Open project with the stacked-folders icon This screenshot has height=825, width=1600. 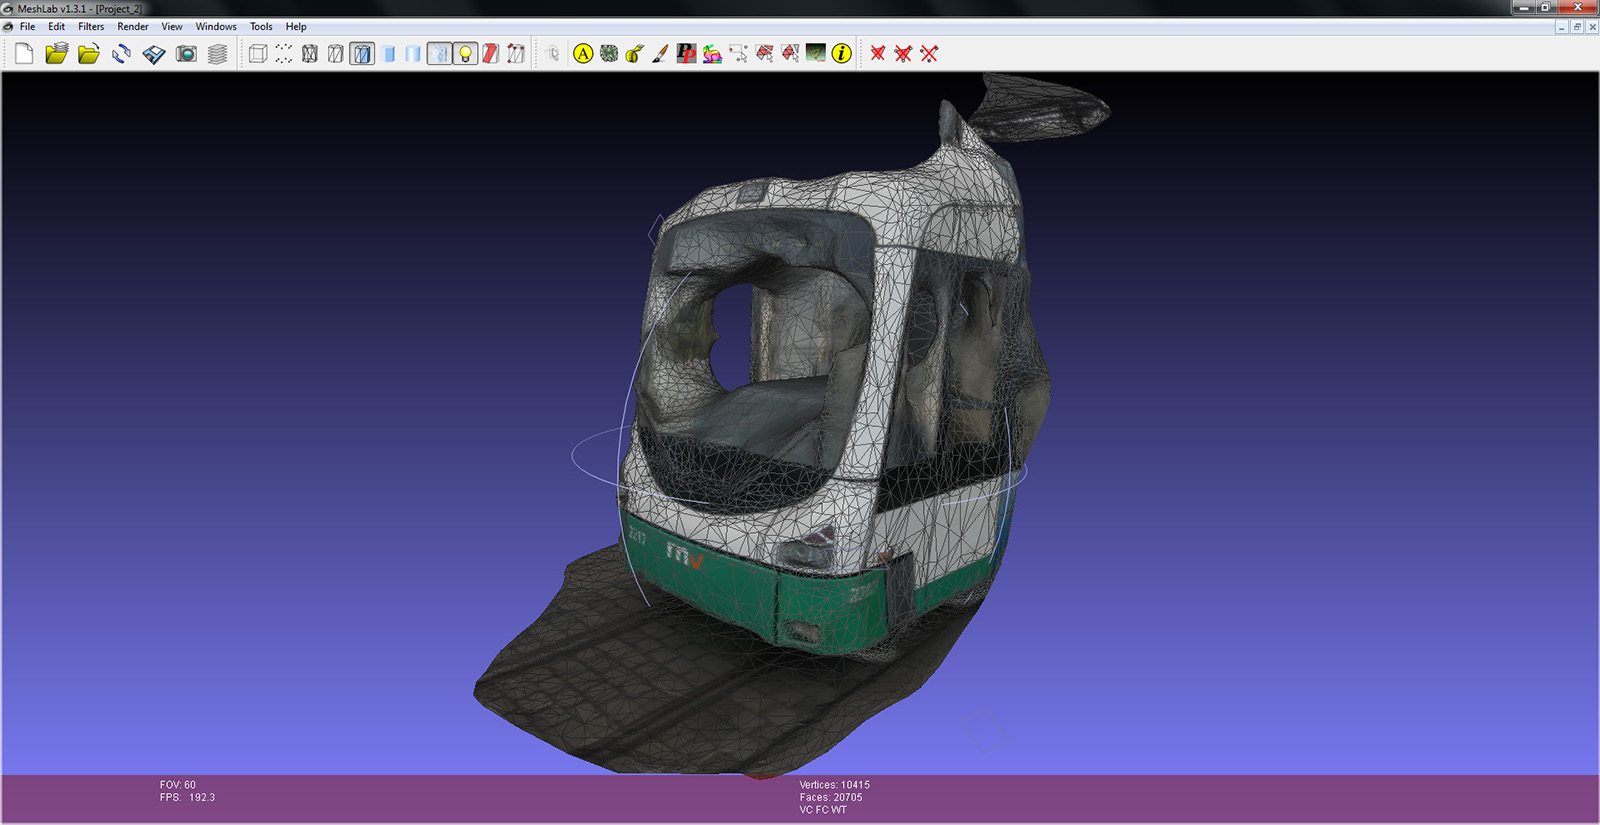click(x=56, y=54)
